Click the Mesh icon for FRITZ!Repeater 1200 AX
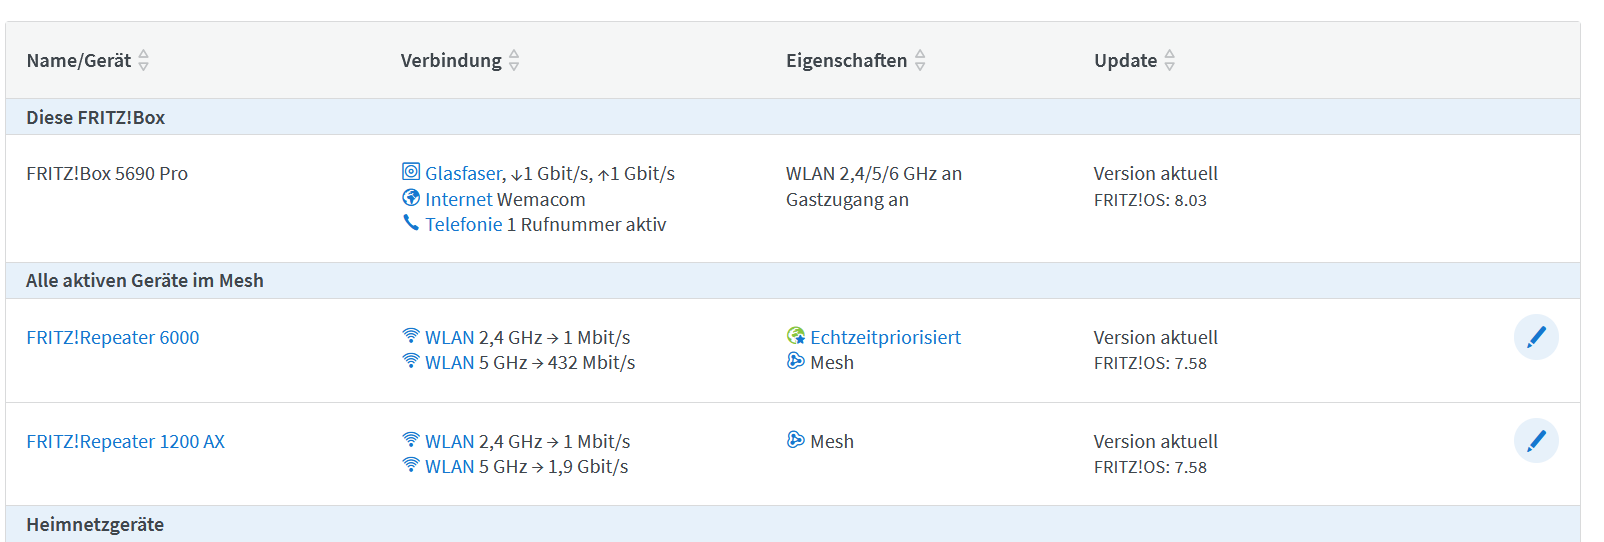 [796, 440]
